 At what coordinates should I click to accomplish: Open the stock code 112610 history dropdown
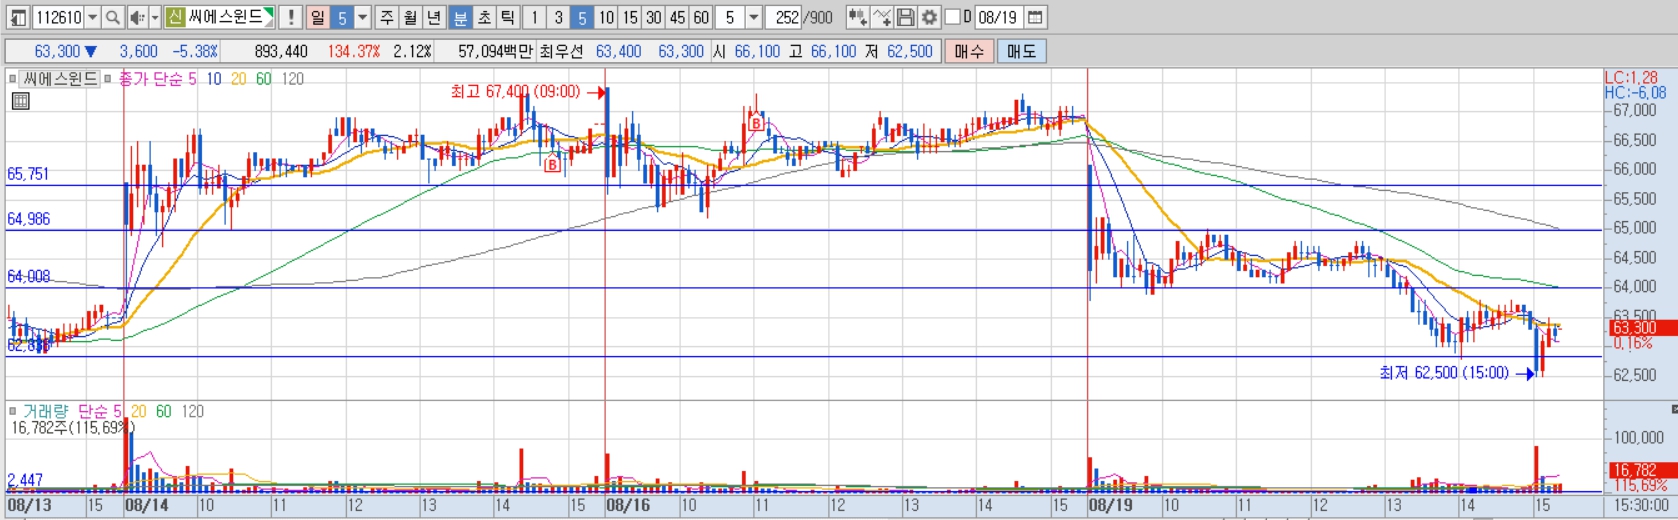(x=93, y=17)
